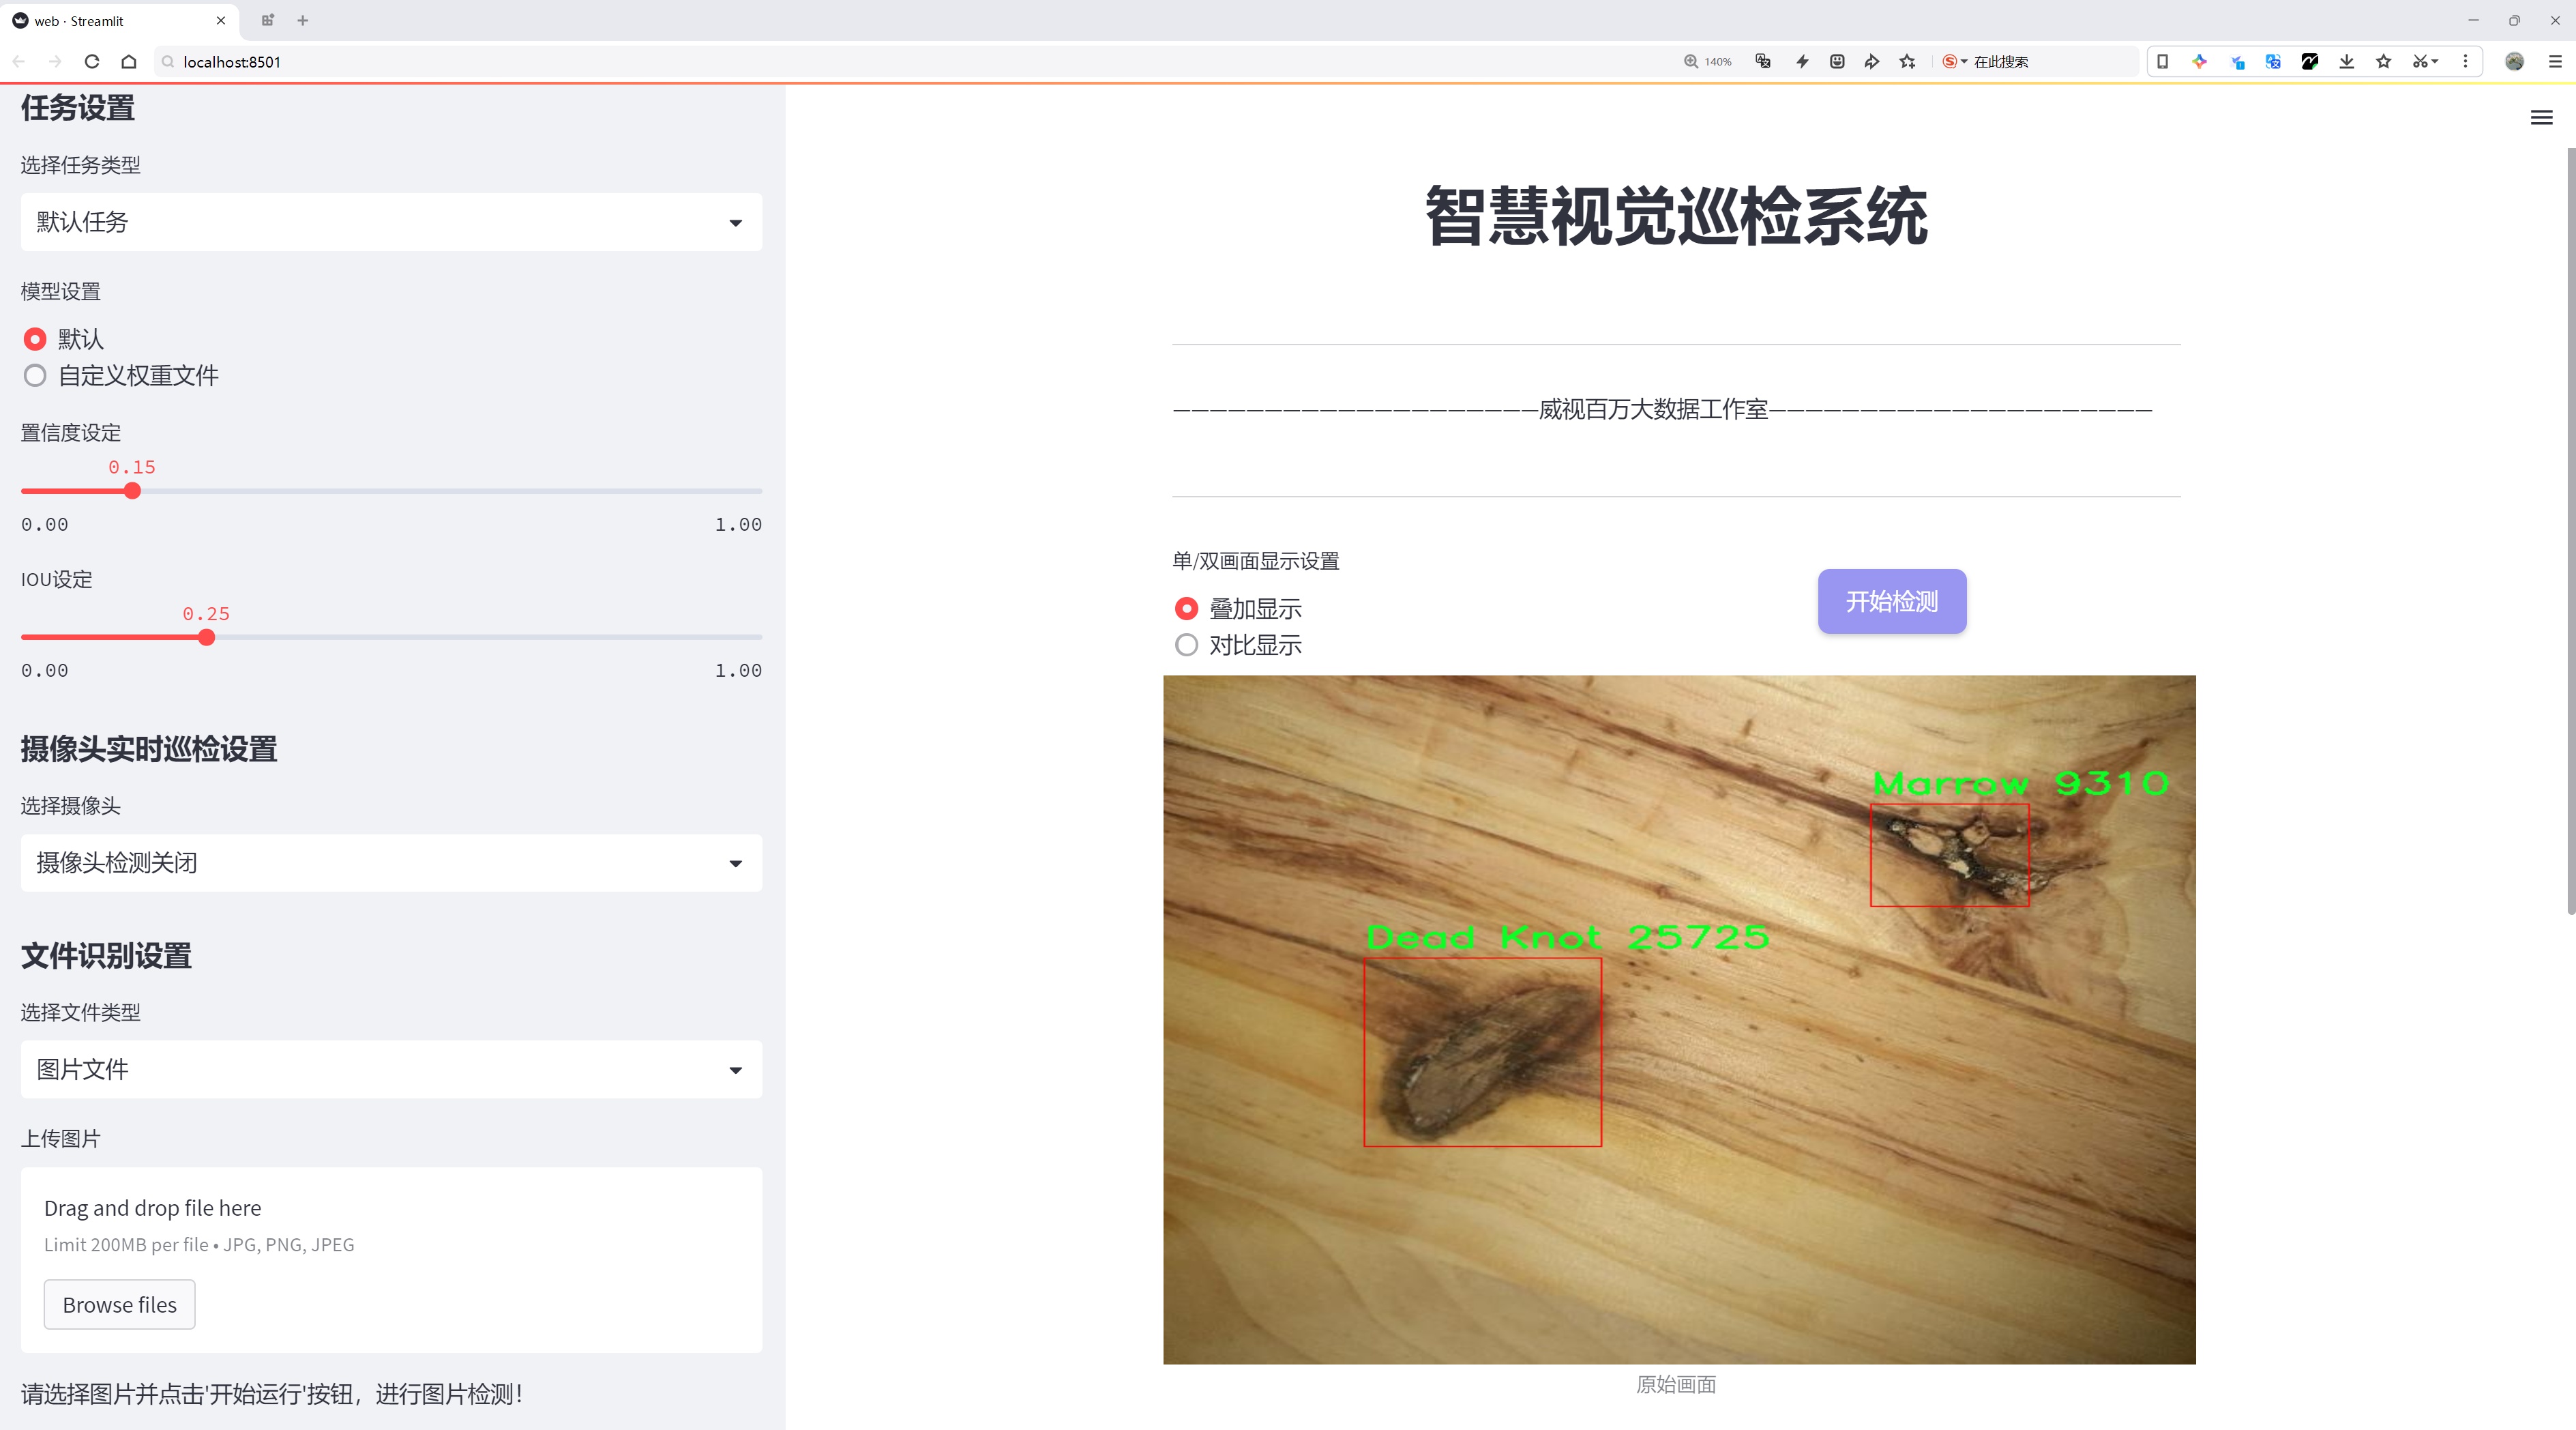Image resolution: width=2576 pixels, height=1430 pixels.
Task: Open the favorites star icon in toolbar
Action: pos(2384,62)
